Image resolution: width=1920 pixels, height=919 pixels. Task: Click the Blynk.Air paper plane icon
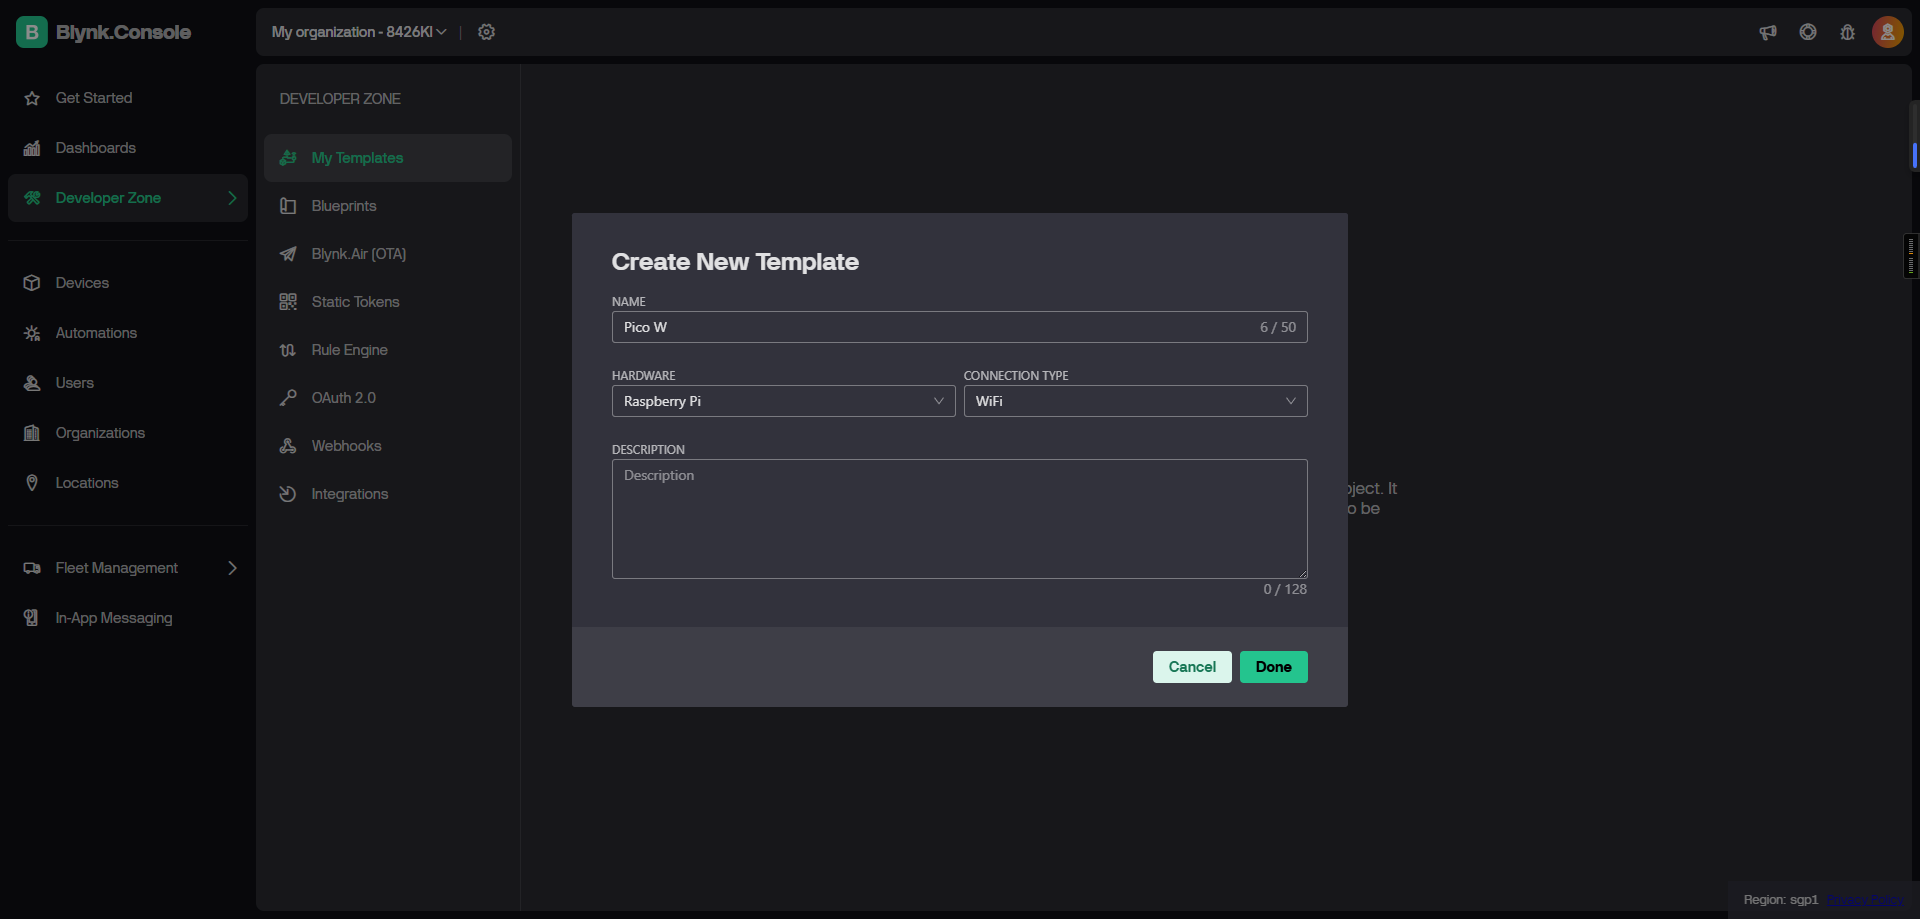(288, 254)
